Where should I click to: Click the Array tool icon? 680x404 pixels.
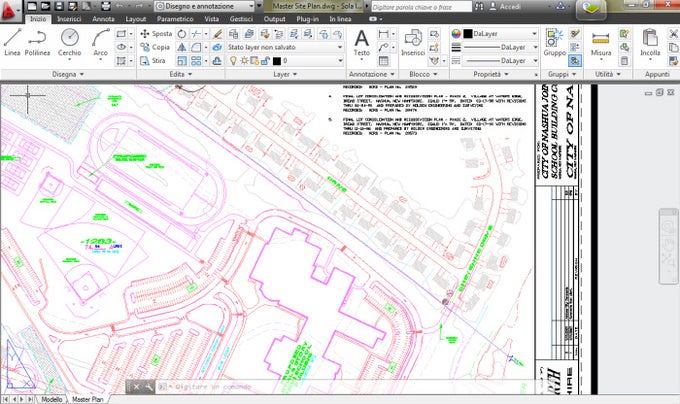click(196, 61)
